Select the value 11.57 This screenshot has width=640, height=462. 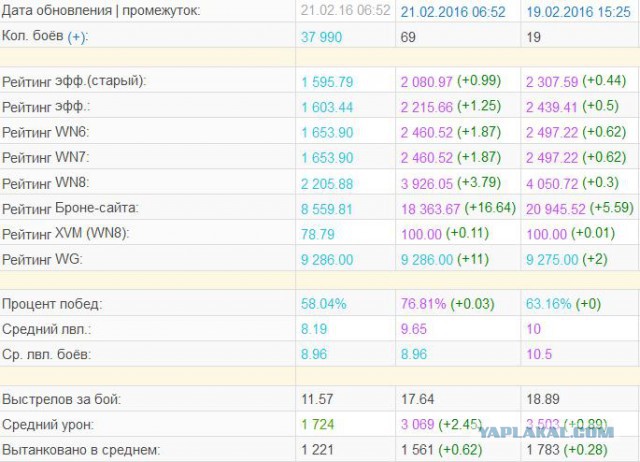pyautogui.click(x=317, y=400)
